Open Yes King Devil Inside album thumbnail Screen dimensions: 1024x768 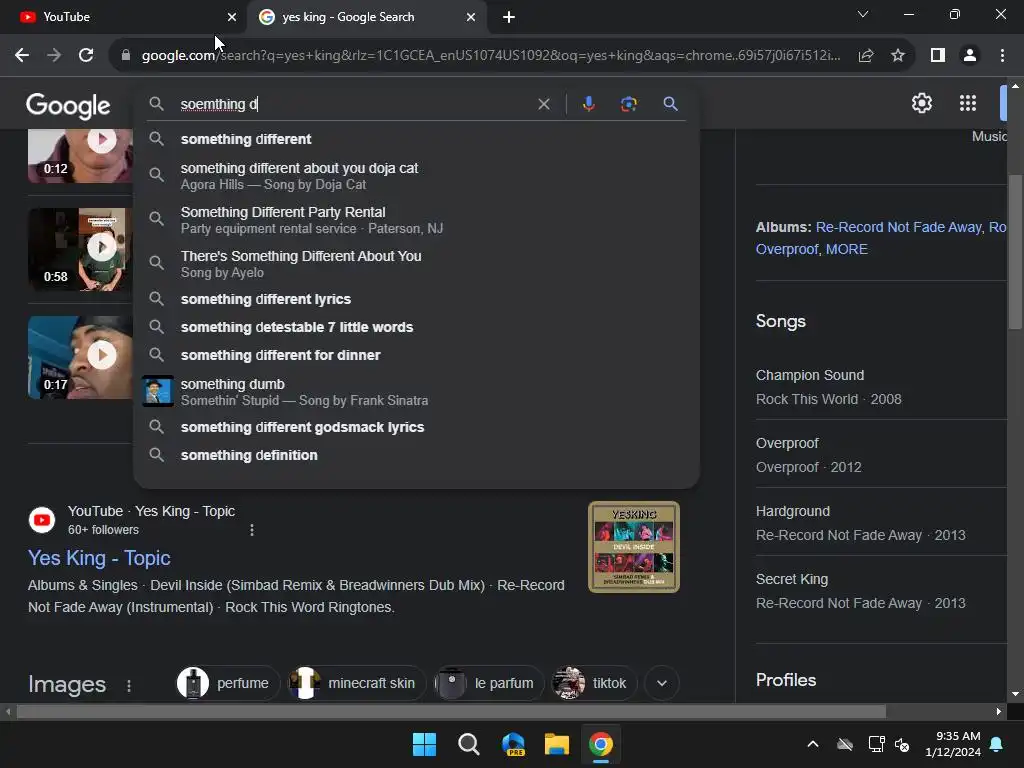click(633, 547)
